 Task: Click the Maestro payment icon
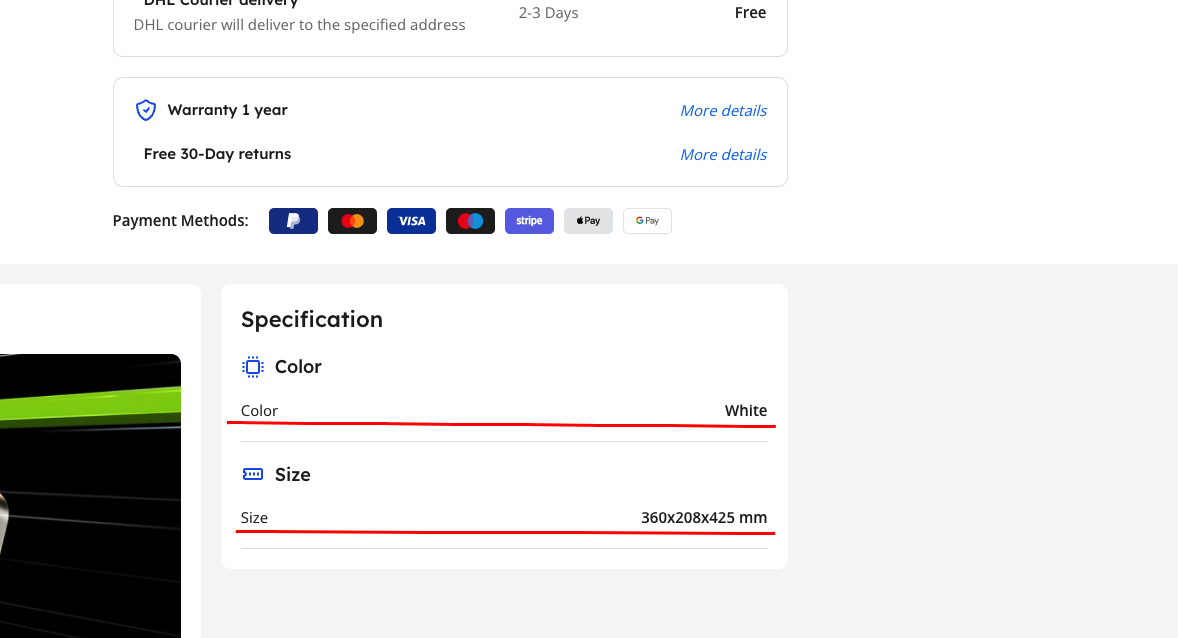pyautogui.click(x=470, y=221)
